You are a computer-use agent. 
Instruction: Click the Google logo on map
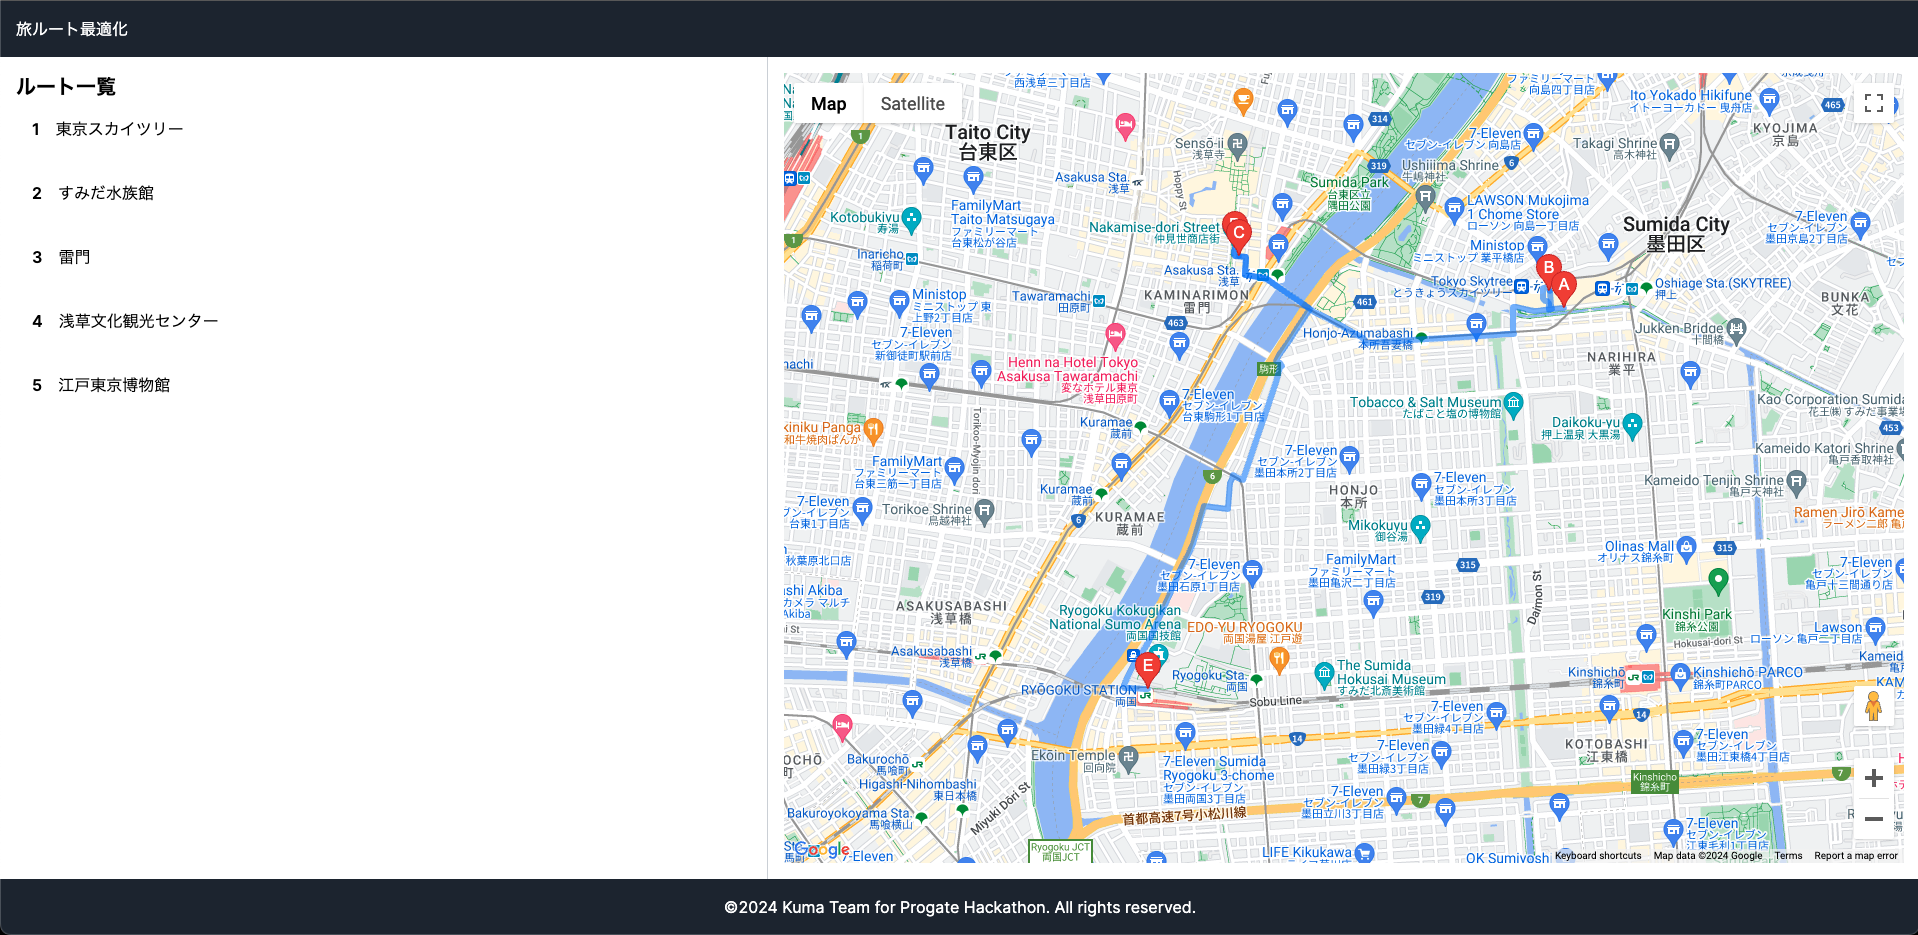click(822, 850)
